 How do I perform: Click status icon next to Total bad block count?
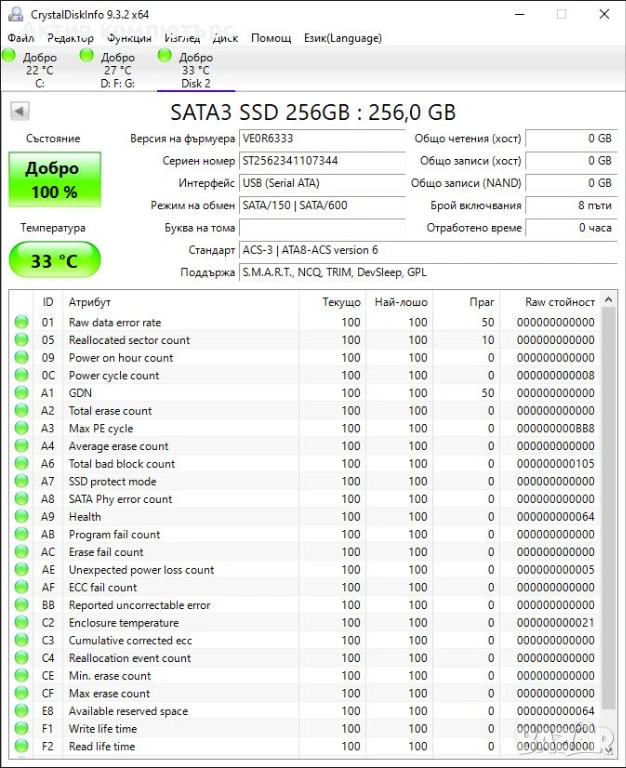(x=21, y=464)
